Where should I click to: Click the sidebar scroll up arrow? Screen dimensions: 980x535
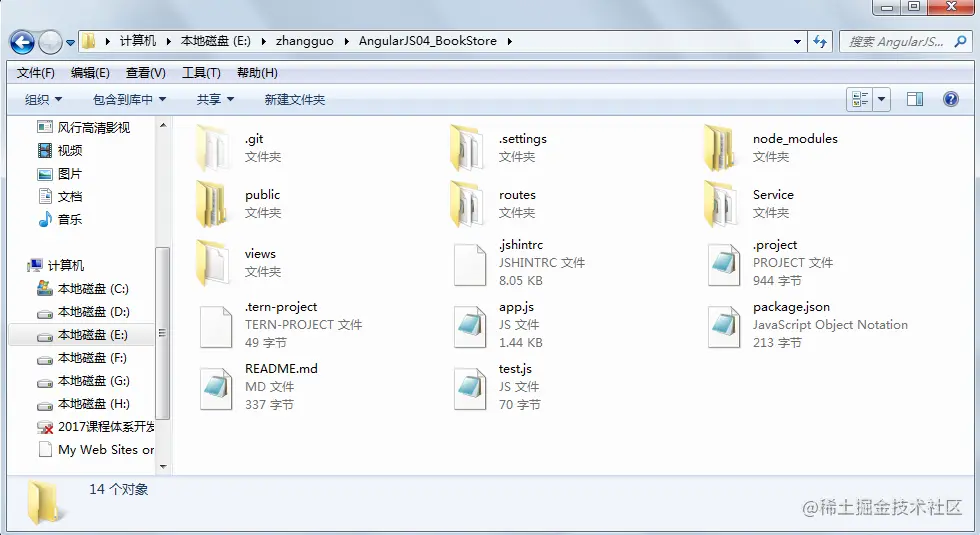point(163,125)
